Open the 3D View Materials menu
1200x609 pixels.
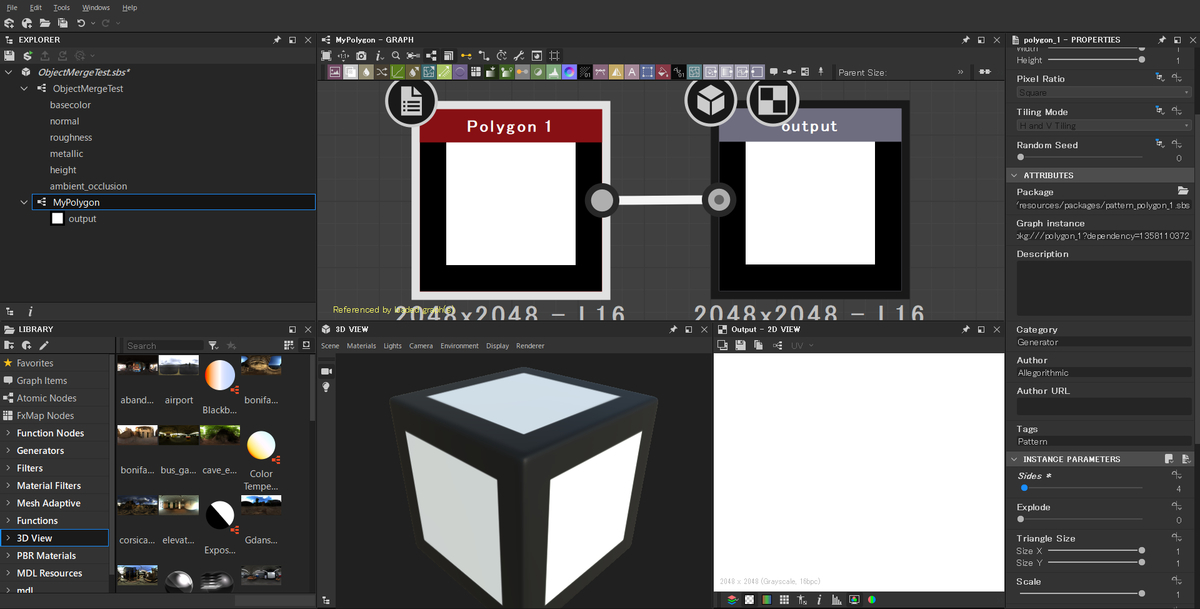361,346
